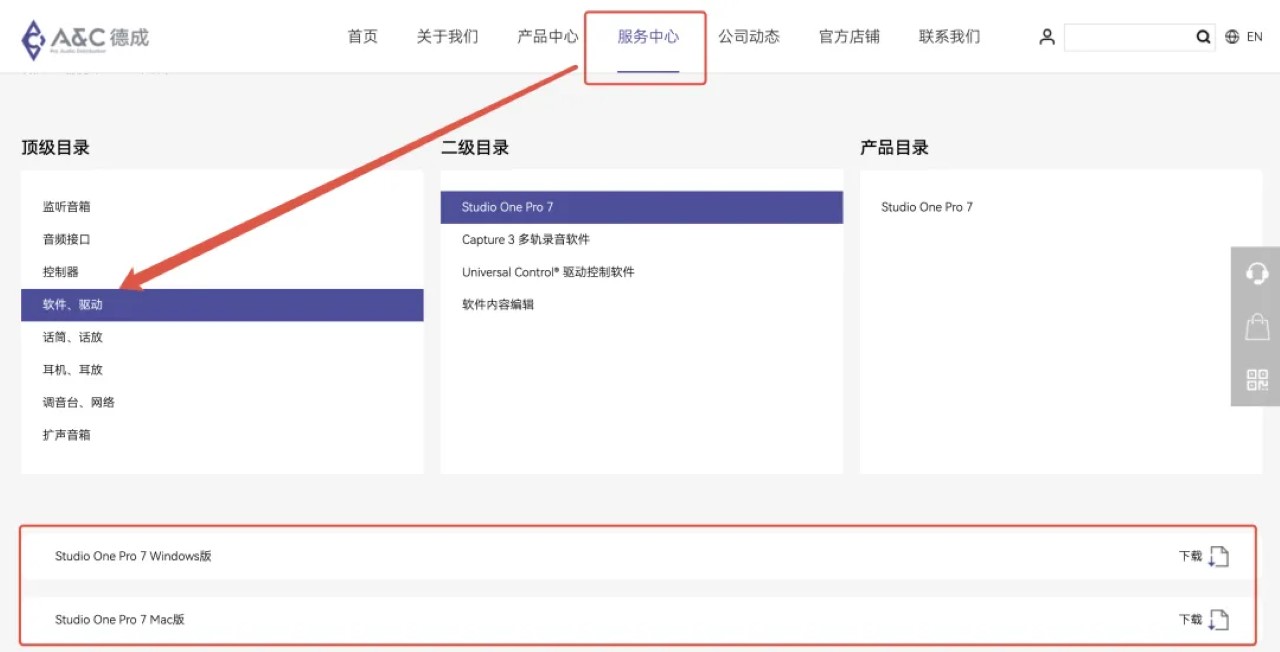The height and width of the screenshot is (652, 1280).
Task: Select Studio One Pro 7 in 二级目录
Action: (642, 207)
